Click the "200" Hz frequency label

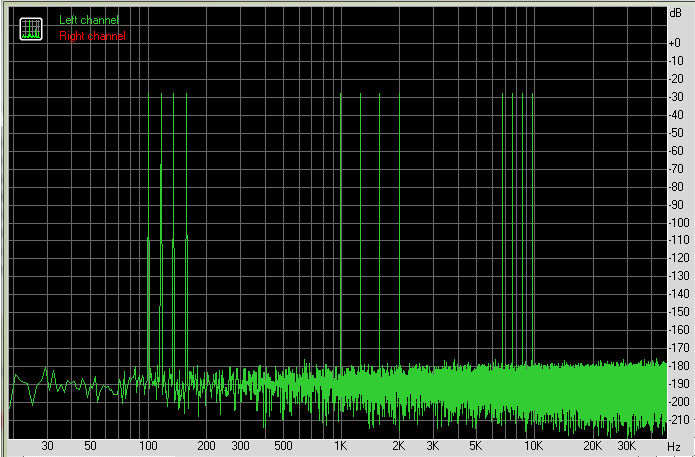(206, 446)
